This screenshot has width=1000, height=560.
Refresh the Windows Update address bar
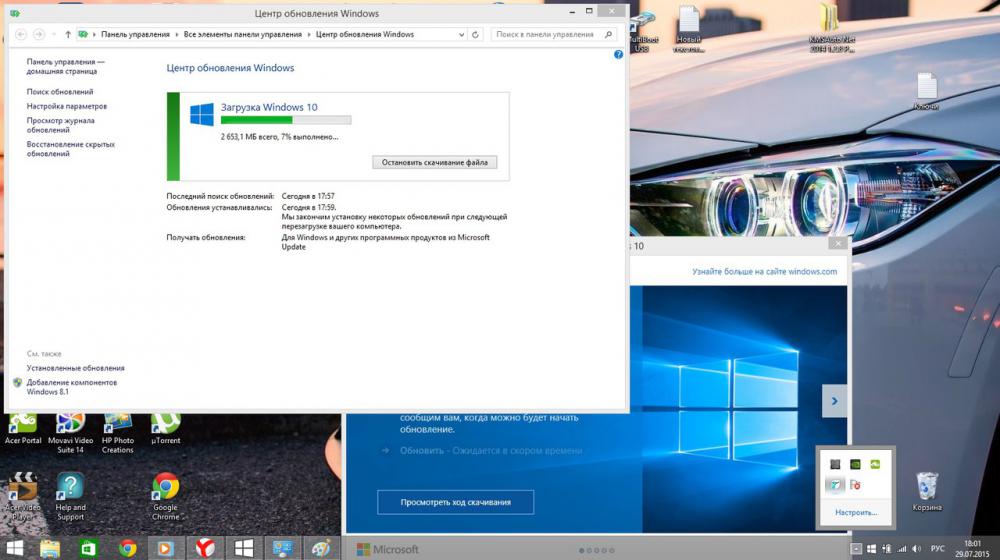pos(475,34)
